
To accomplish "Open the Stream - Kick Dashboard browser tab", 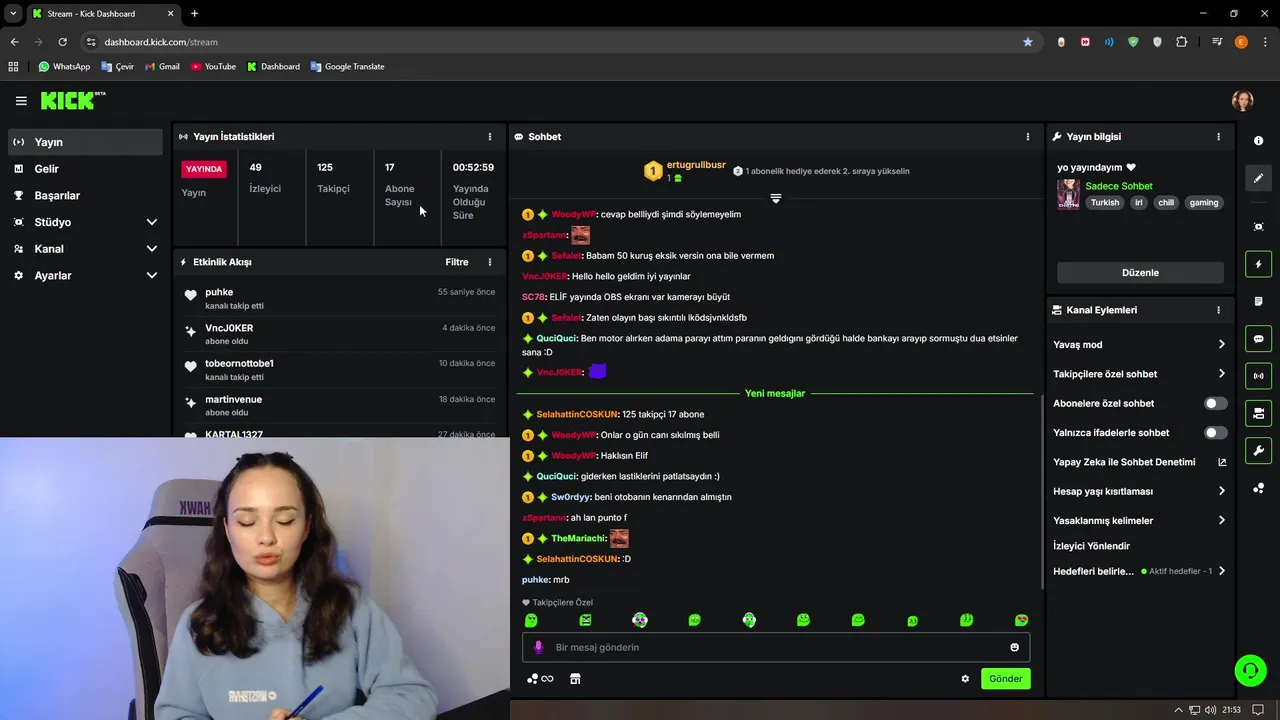I will coord(102,14).
